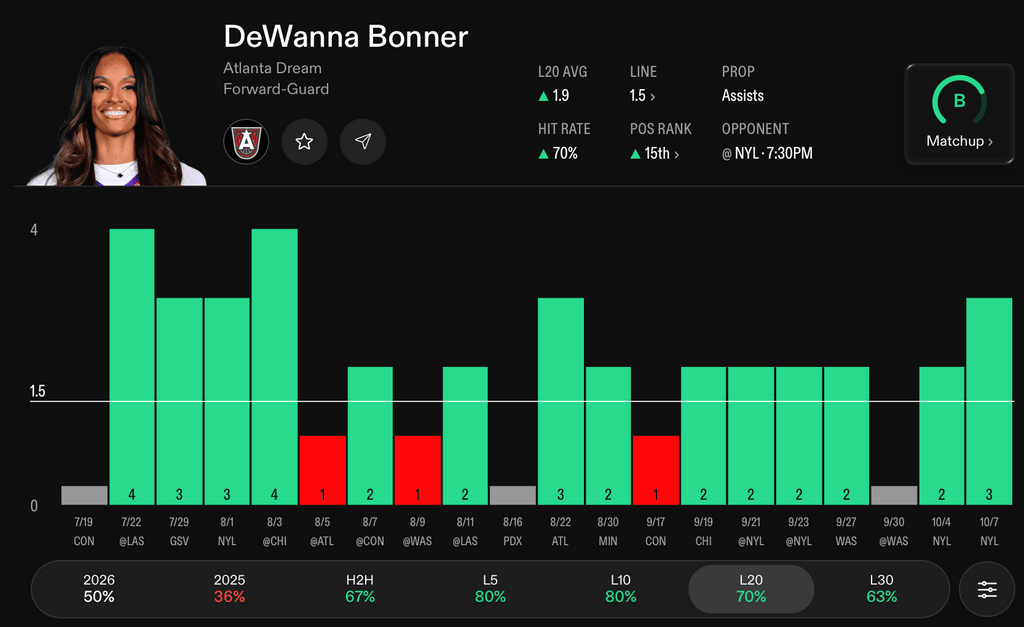Favorite the player with the star icon
The image size is (1024, 627).
click(304, 141)
